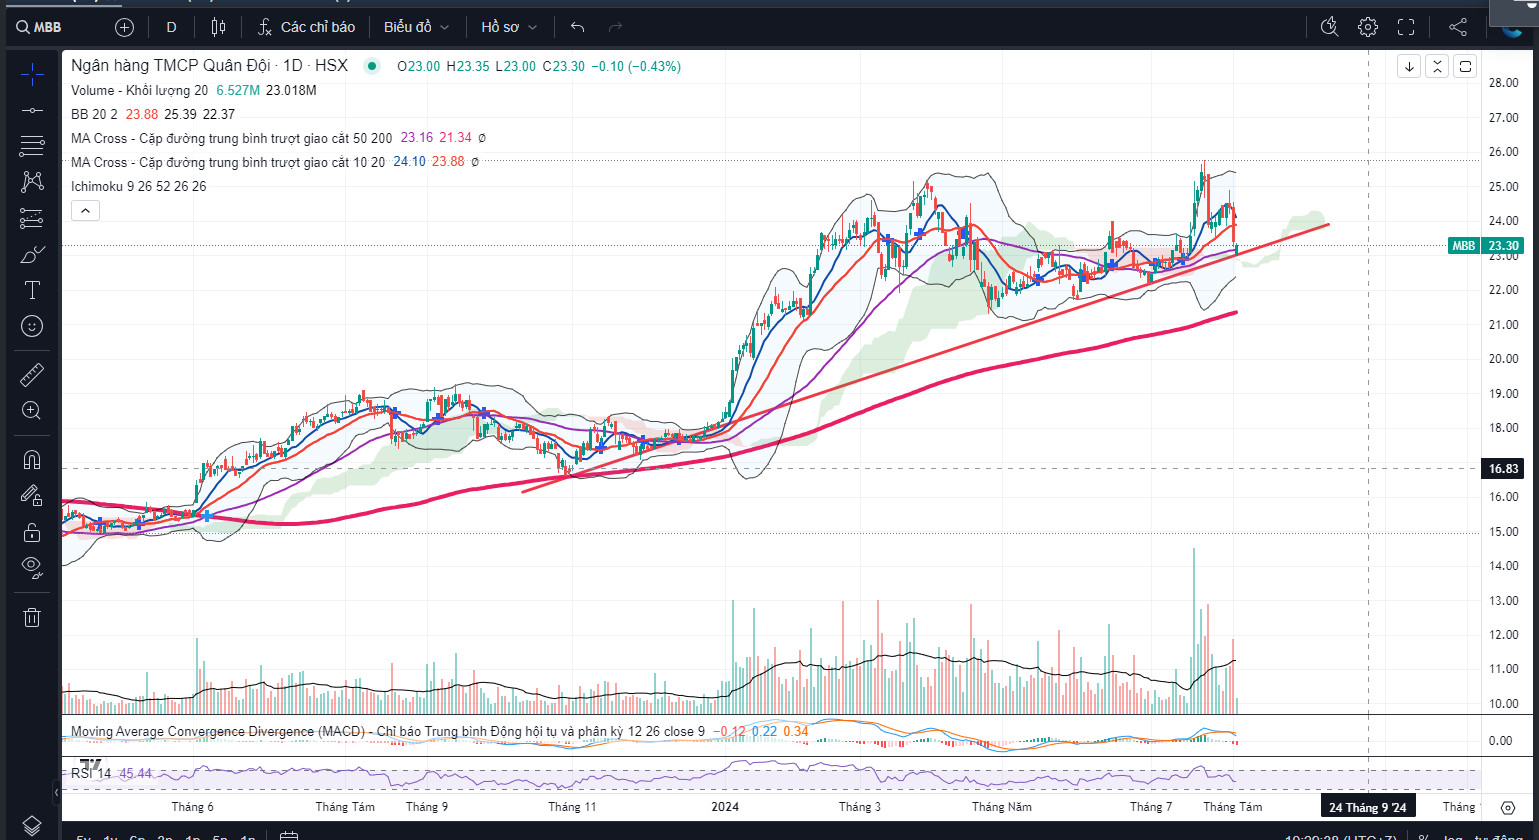Enter fullscreen mode with the corner-brackets icon
1539x840 pixels.
click(x=1406, y=27)
